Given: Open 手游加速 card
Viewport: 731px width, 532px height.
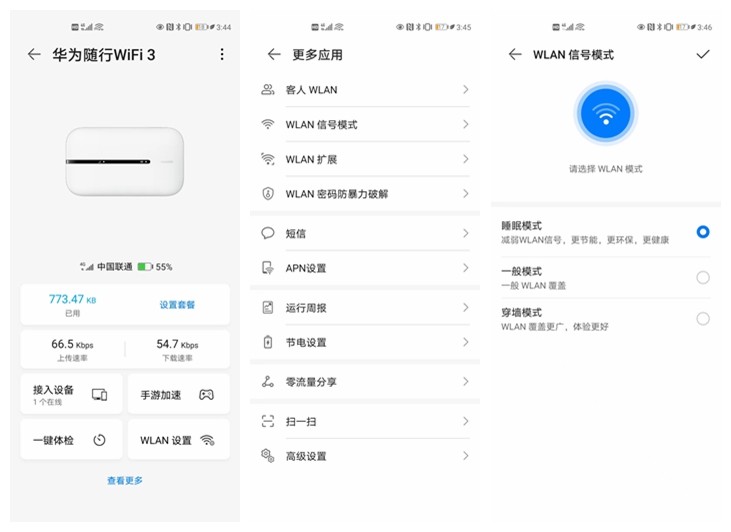Looking at the screenshot, I should click(x=179, y=394).
